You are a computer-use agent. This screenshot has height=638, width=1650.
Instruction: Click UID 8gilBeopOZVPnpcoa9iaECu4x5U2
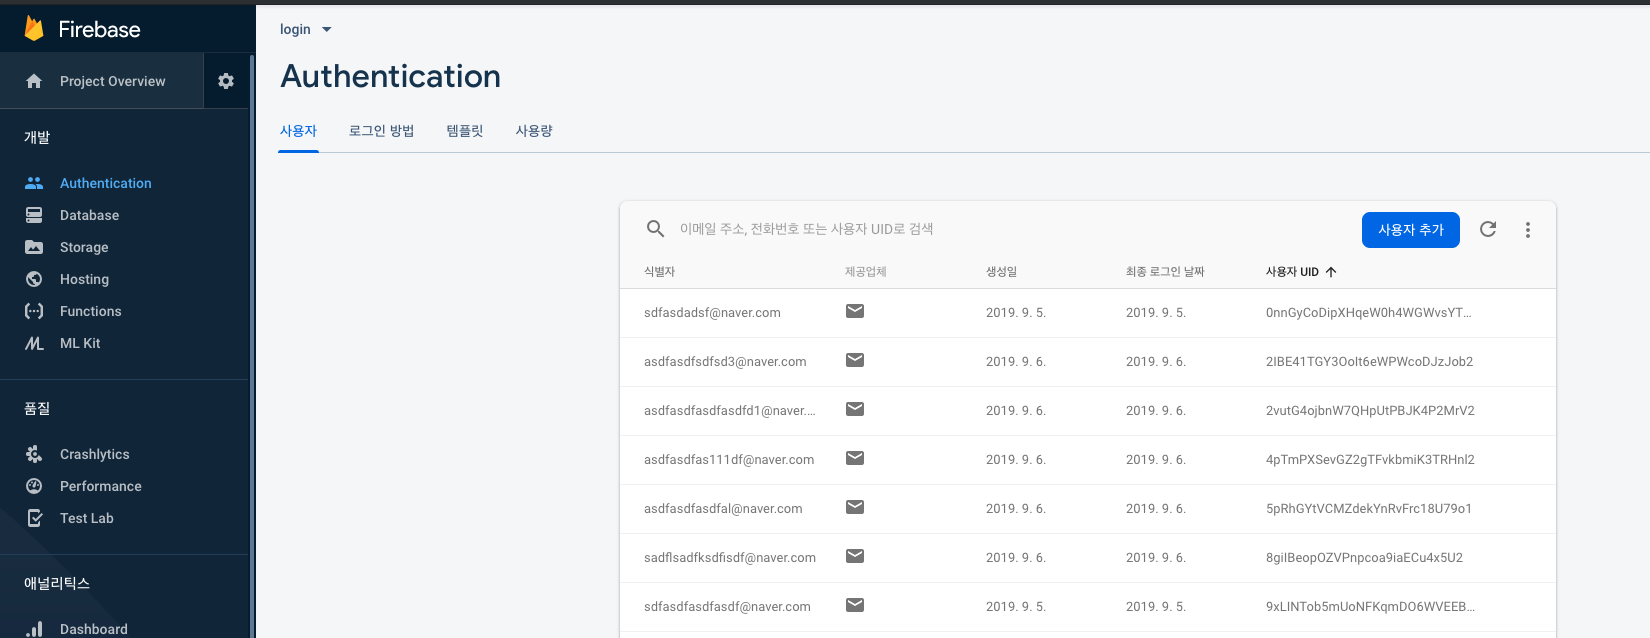(1364, 558)
